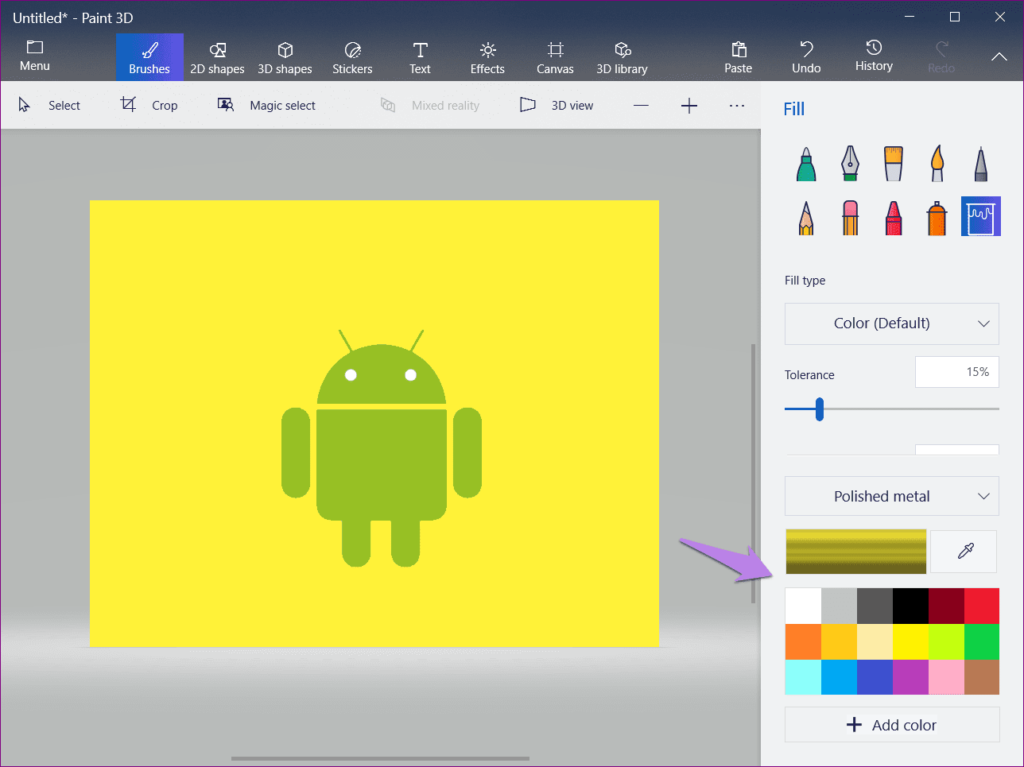1024x767 pixels.
Task: Click the current color preview swatch
Action: [x=856, y=551]
